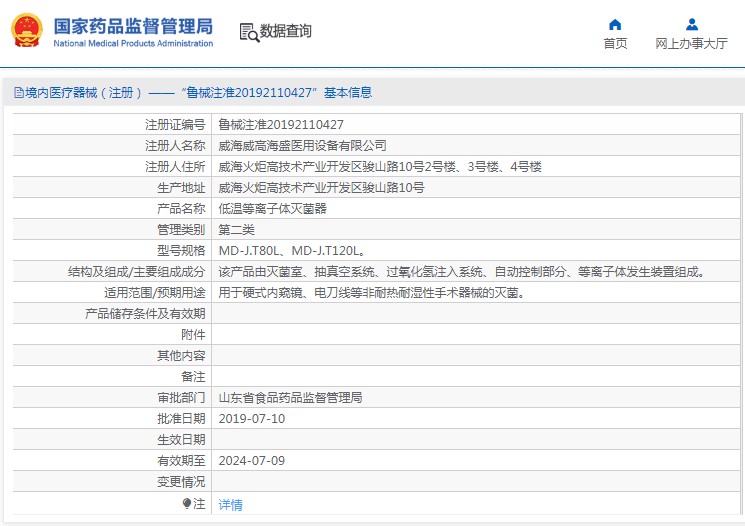Viewport: 745px width, 526px height.
Task: Click the 基本信息 breadcrumb heading
Action: tap(348, 93)
